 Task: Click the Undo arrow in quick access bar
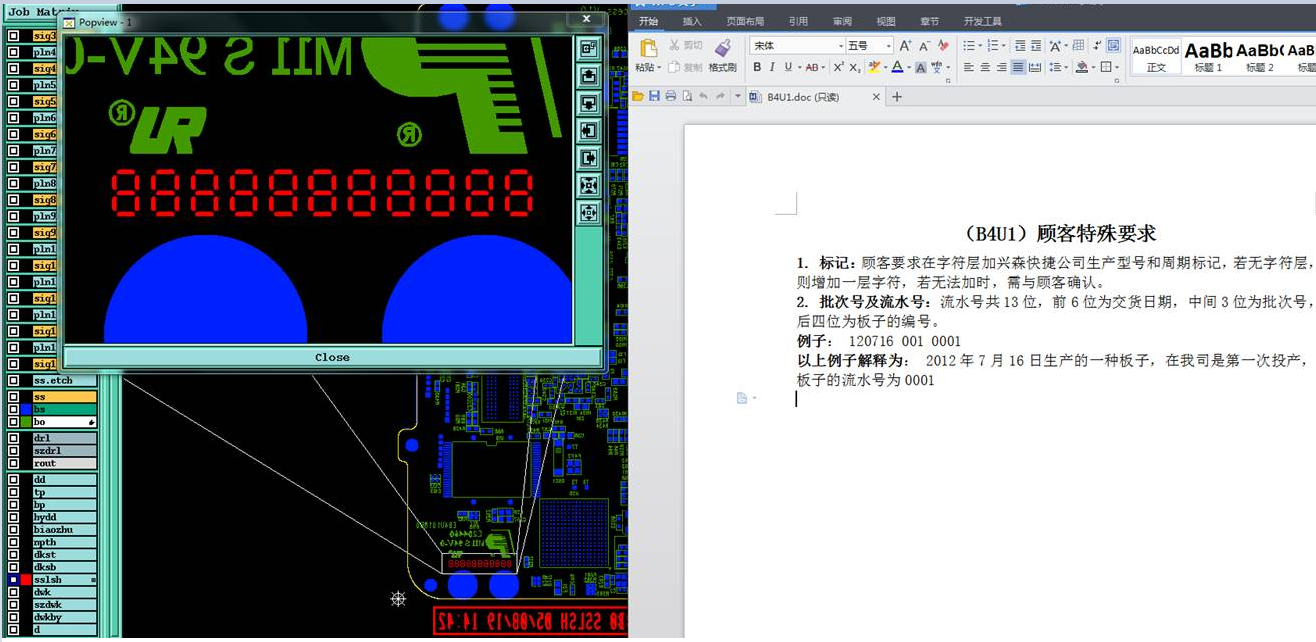pos(703,96)
